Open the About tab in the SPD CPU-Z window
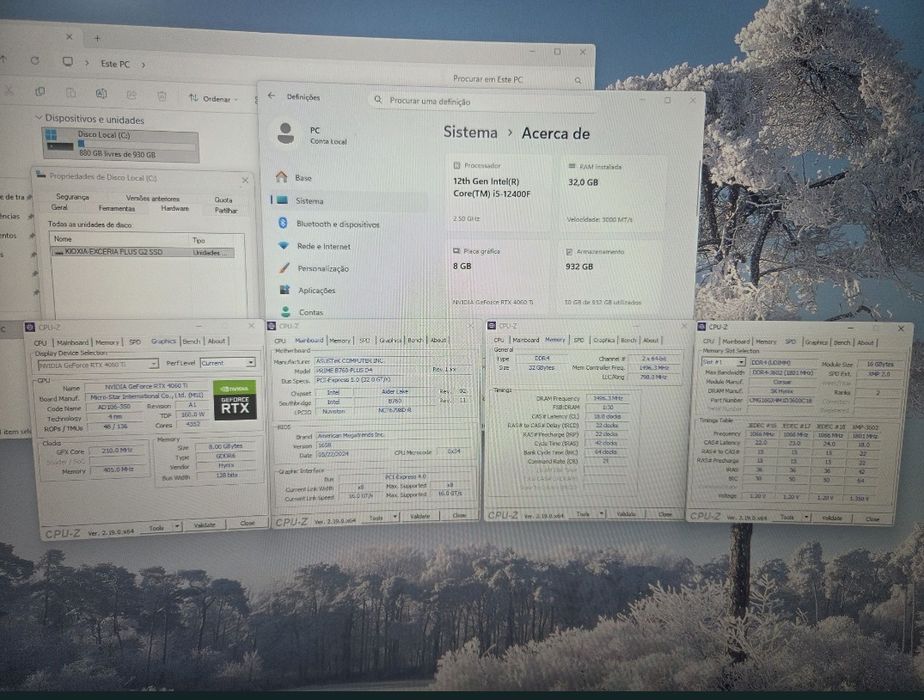Screen dimensions: 924x700 click(865, 342)
